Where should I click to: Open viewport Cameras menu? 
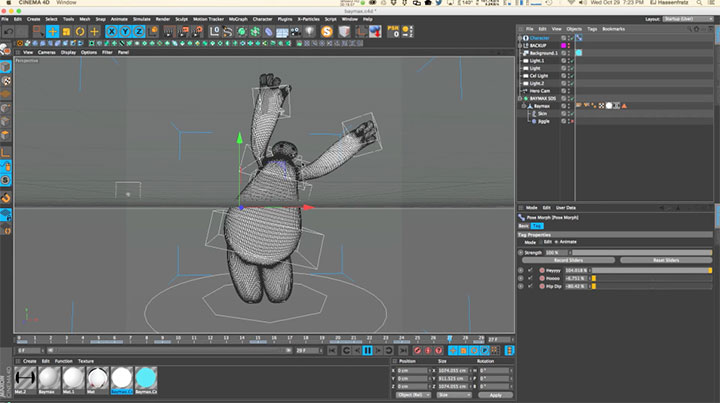[46, 52]
